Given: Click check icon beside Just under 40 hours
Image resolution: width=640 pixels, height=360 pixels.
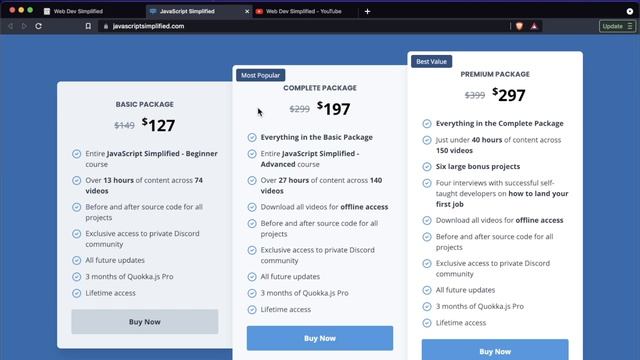Looking at the screenshot, I should click(x=427, y=140).
